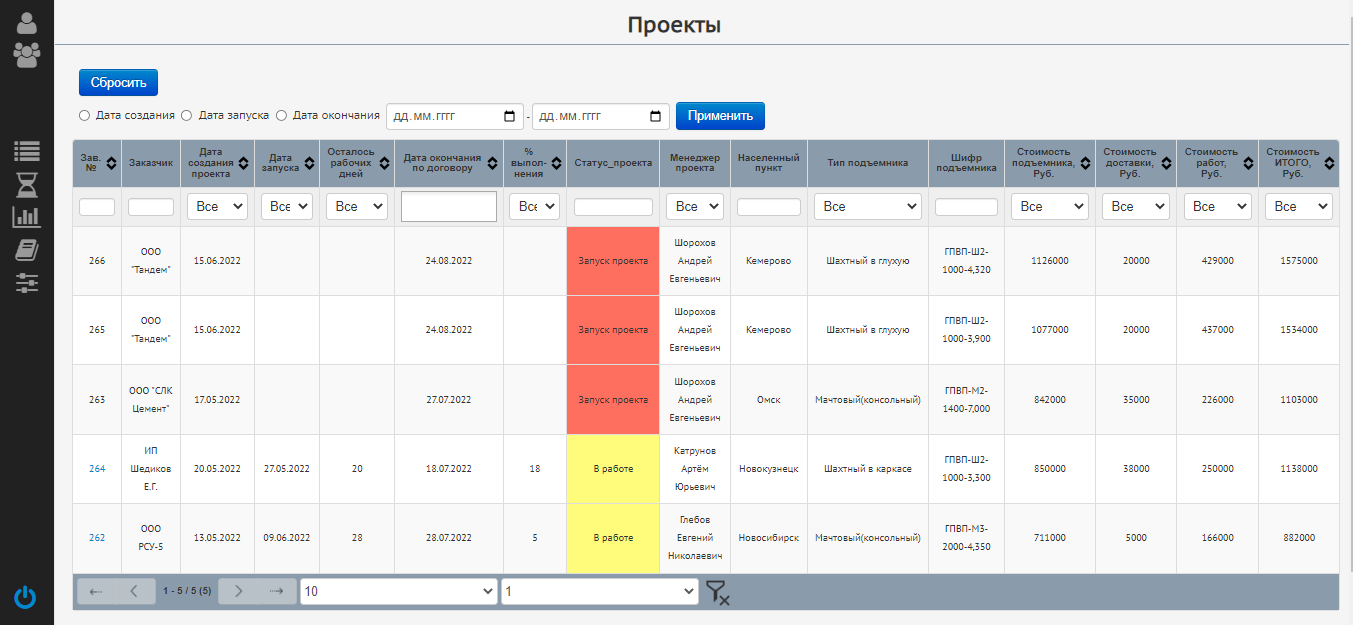Open % выполнения filter dropdown
This screenshot has height=625, width=1353.
(534, 207)
